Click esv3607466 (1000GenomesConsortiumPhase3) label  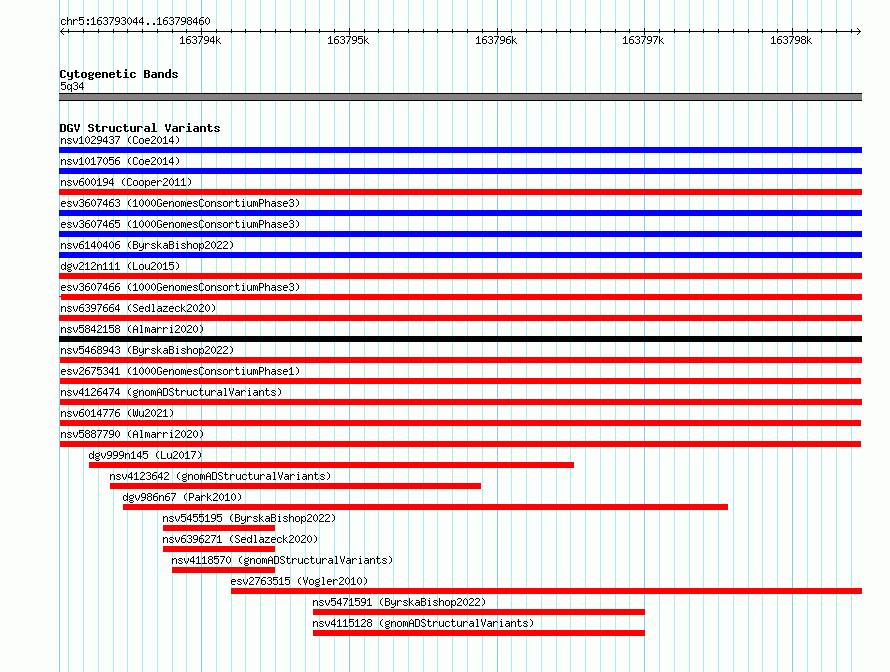tap(180, 287)
